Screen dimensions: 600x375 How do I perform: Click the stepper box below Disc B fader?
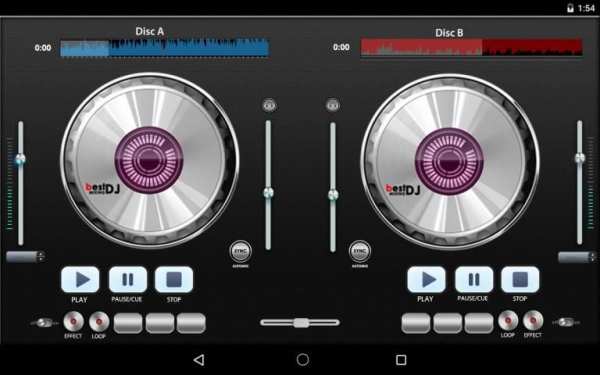[577, 257]
